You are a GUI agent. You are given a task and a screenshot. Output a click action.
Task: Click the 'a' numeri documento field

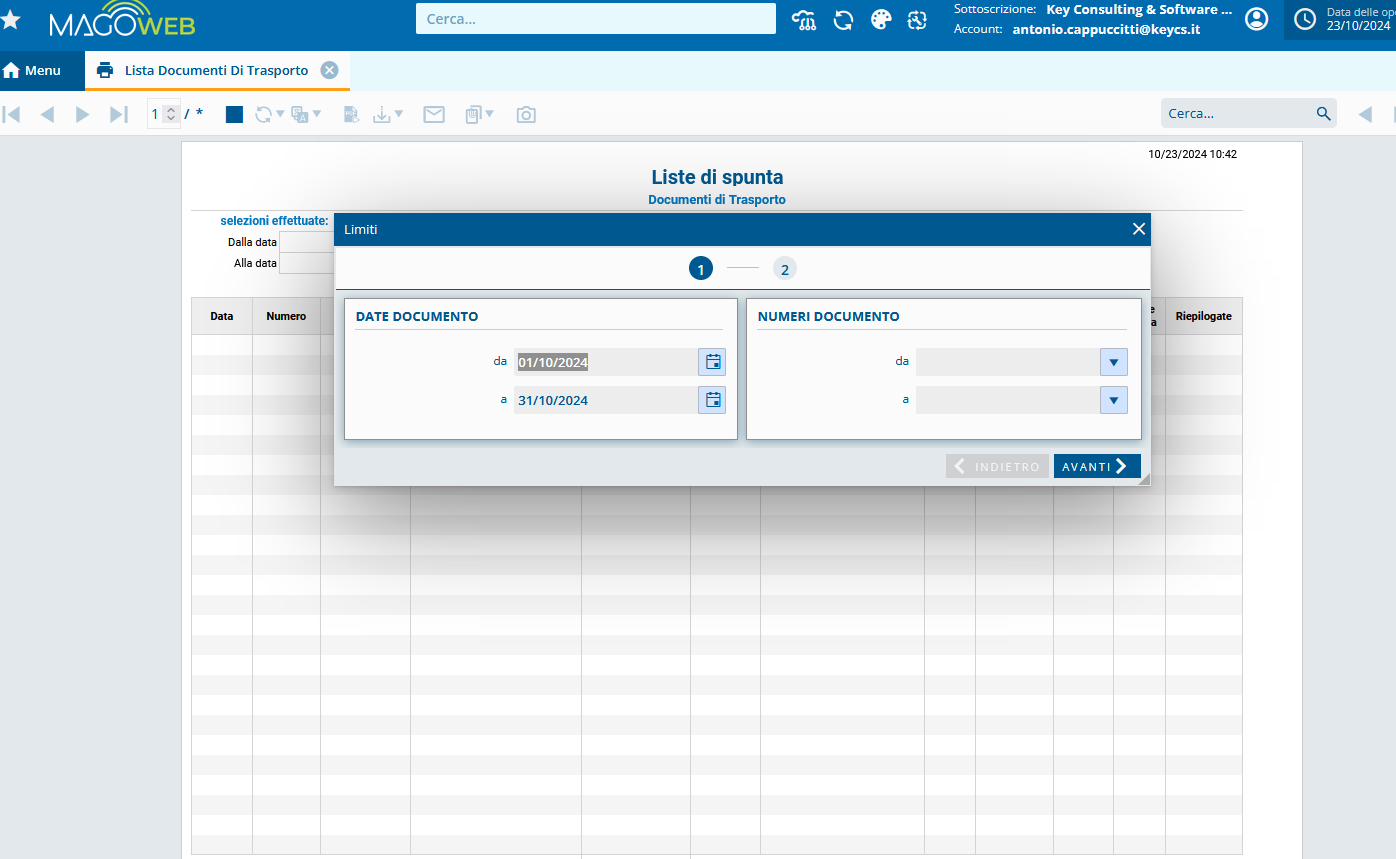pos(1007,400)
